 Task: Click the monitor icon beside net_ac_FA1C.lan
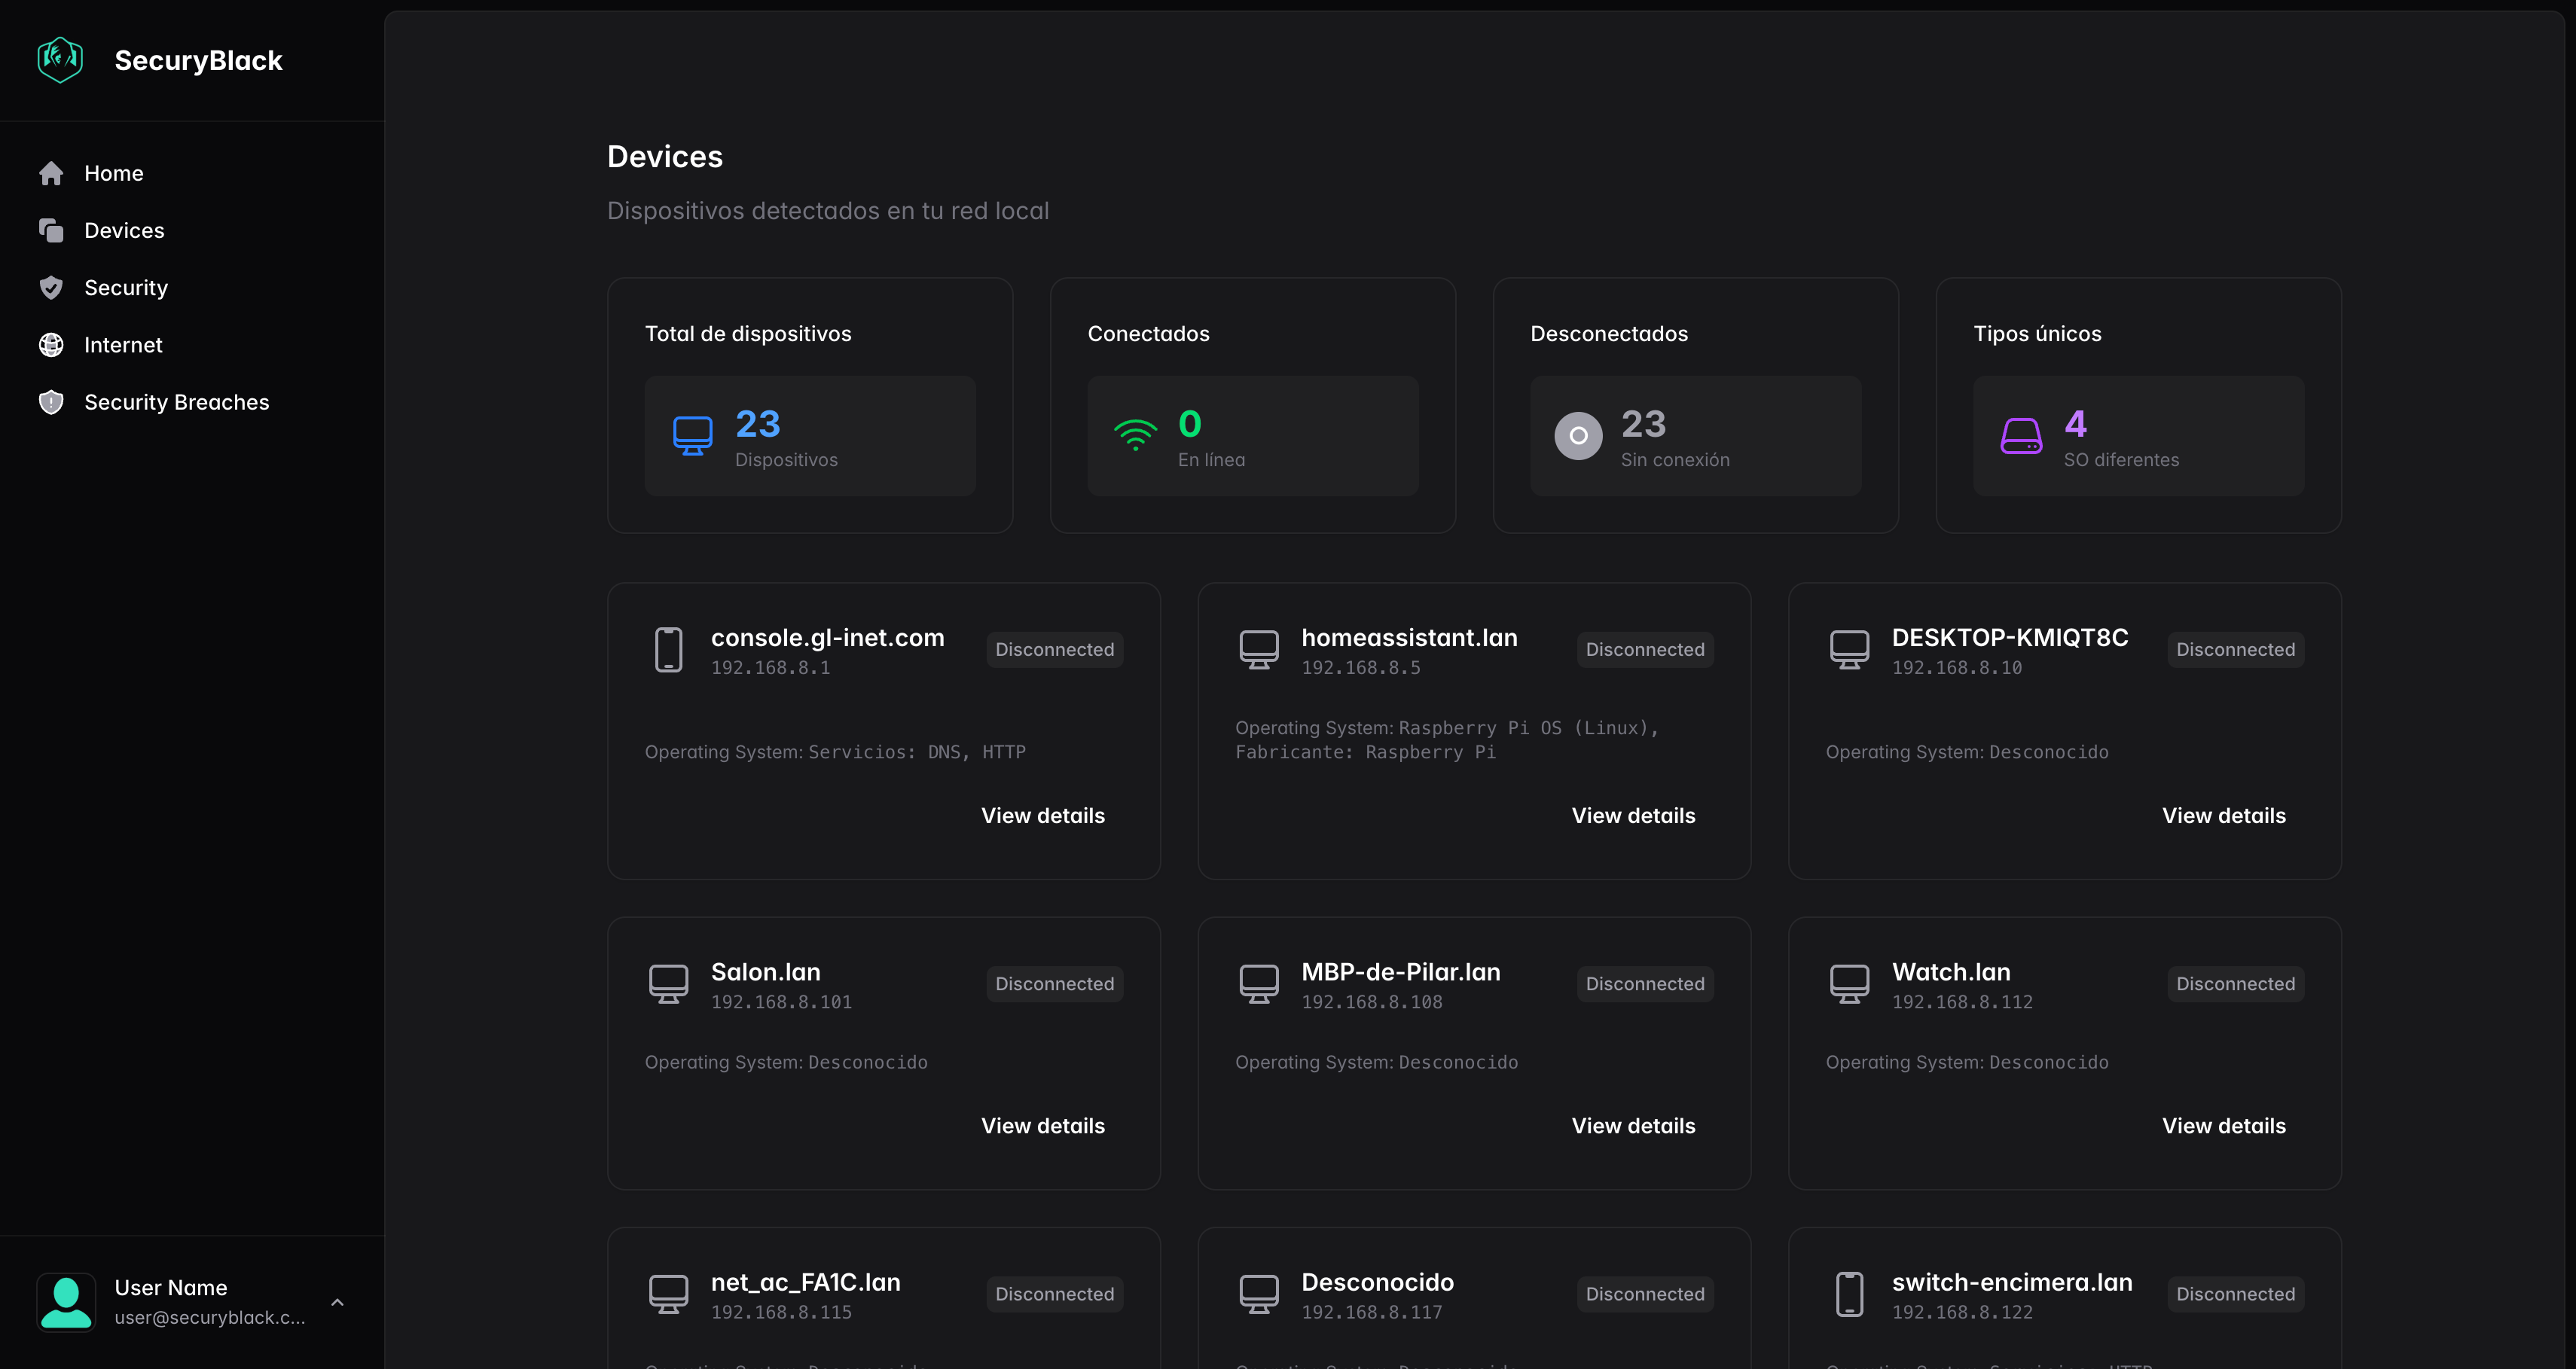pyautogui.click(x=669, y=1294)
